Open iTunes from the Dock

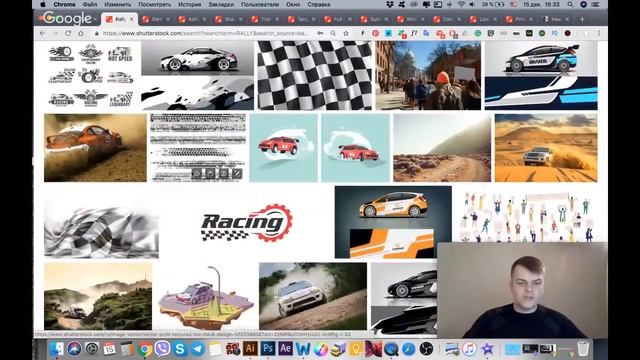[469, 349]
